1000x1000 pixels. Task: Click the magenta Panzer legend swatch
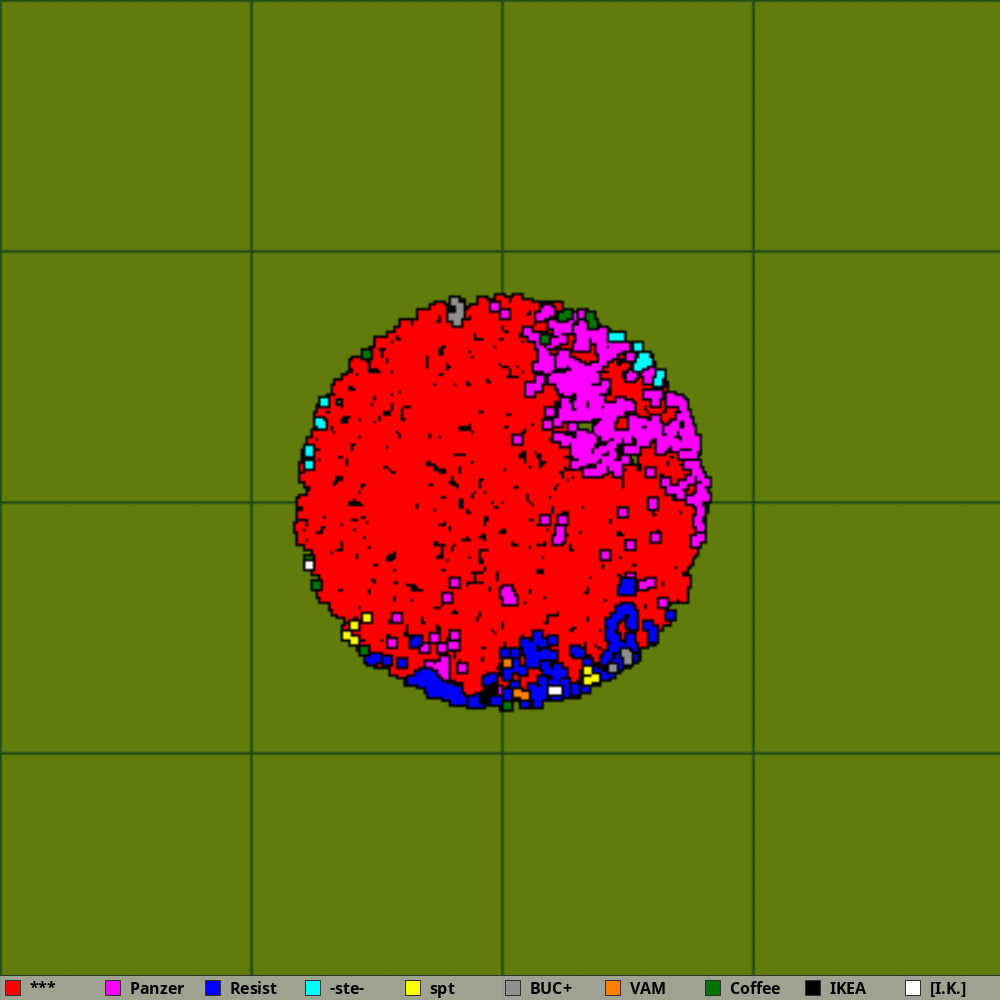point(113,988)
